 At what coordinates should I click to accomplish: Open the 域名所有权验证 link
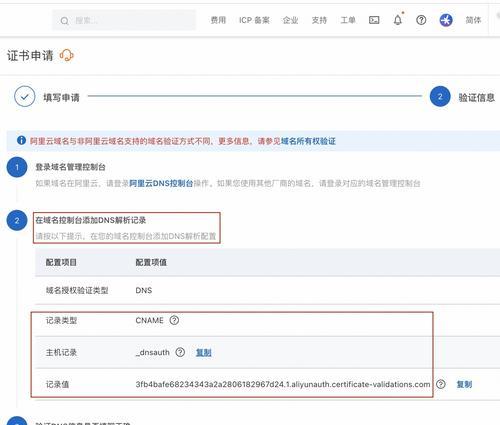click(308, 141)
